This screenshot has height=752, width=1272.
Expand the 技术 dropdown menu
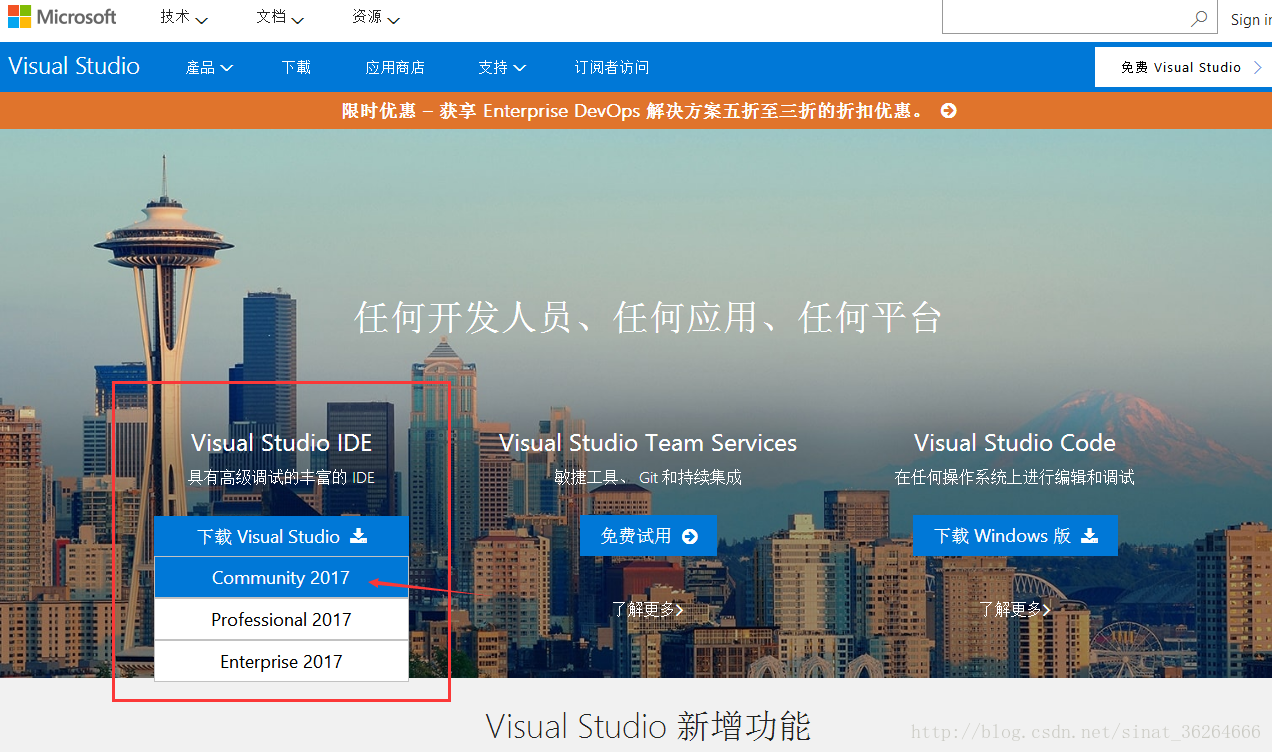click(184, 17)
